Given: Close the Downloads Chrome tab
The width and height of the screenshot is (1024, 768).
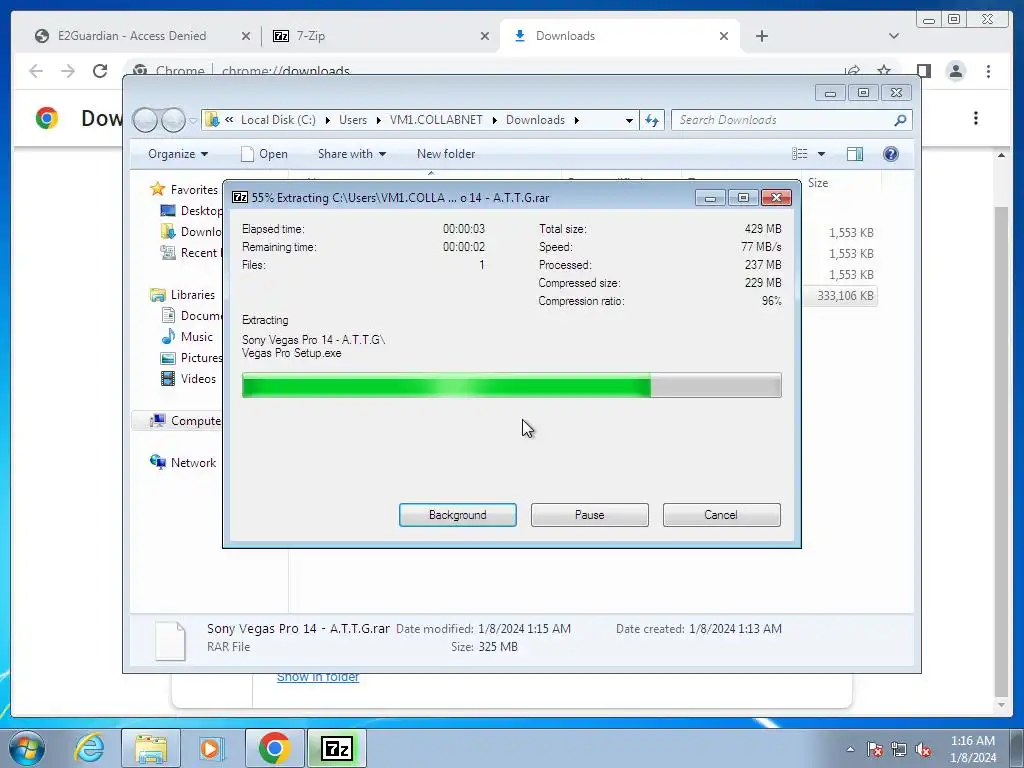Looking at the screenshot, I should [724, 36].
